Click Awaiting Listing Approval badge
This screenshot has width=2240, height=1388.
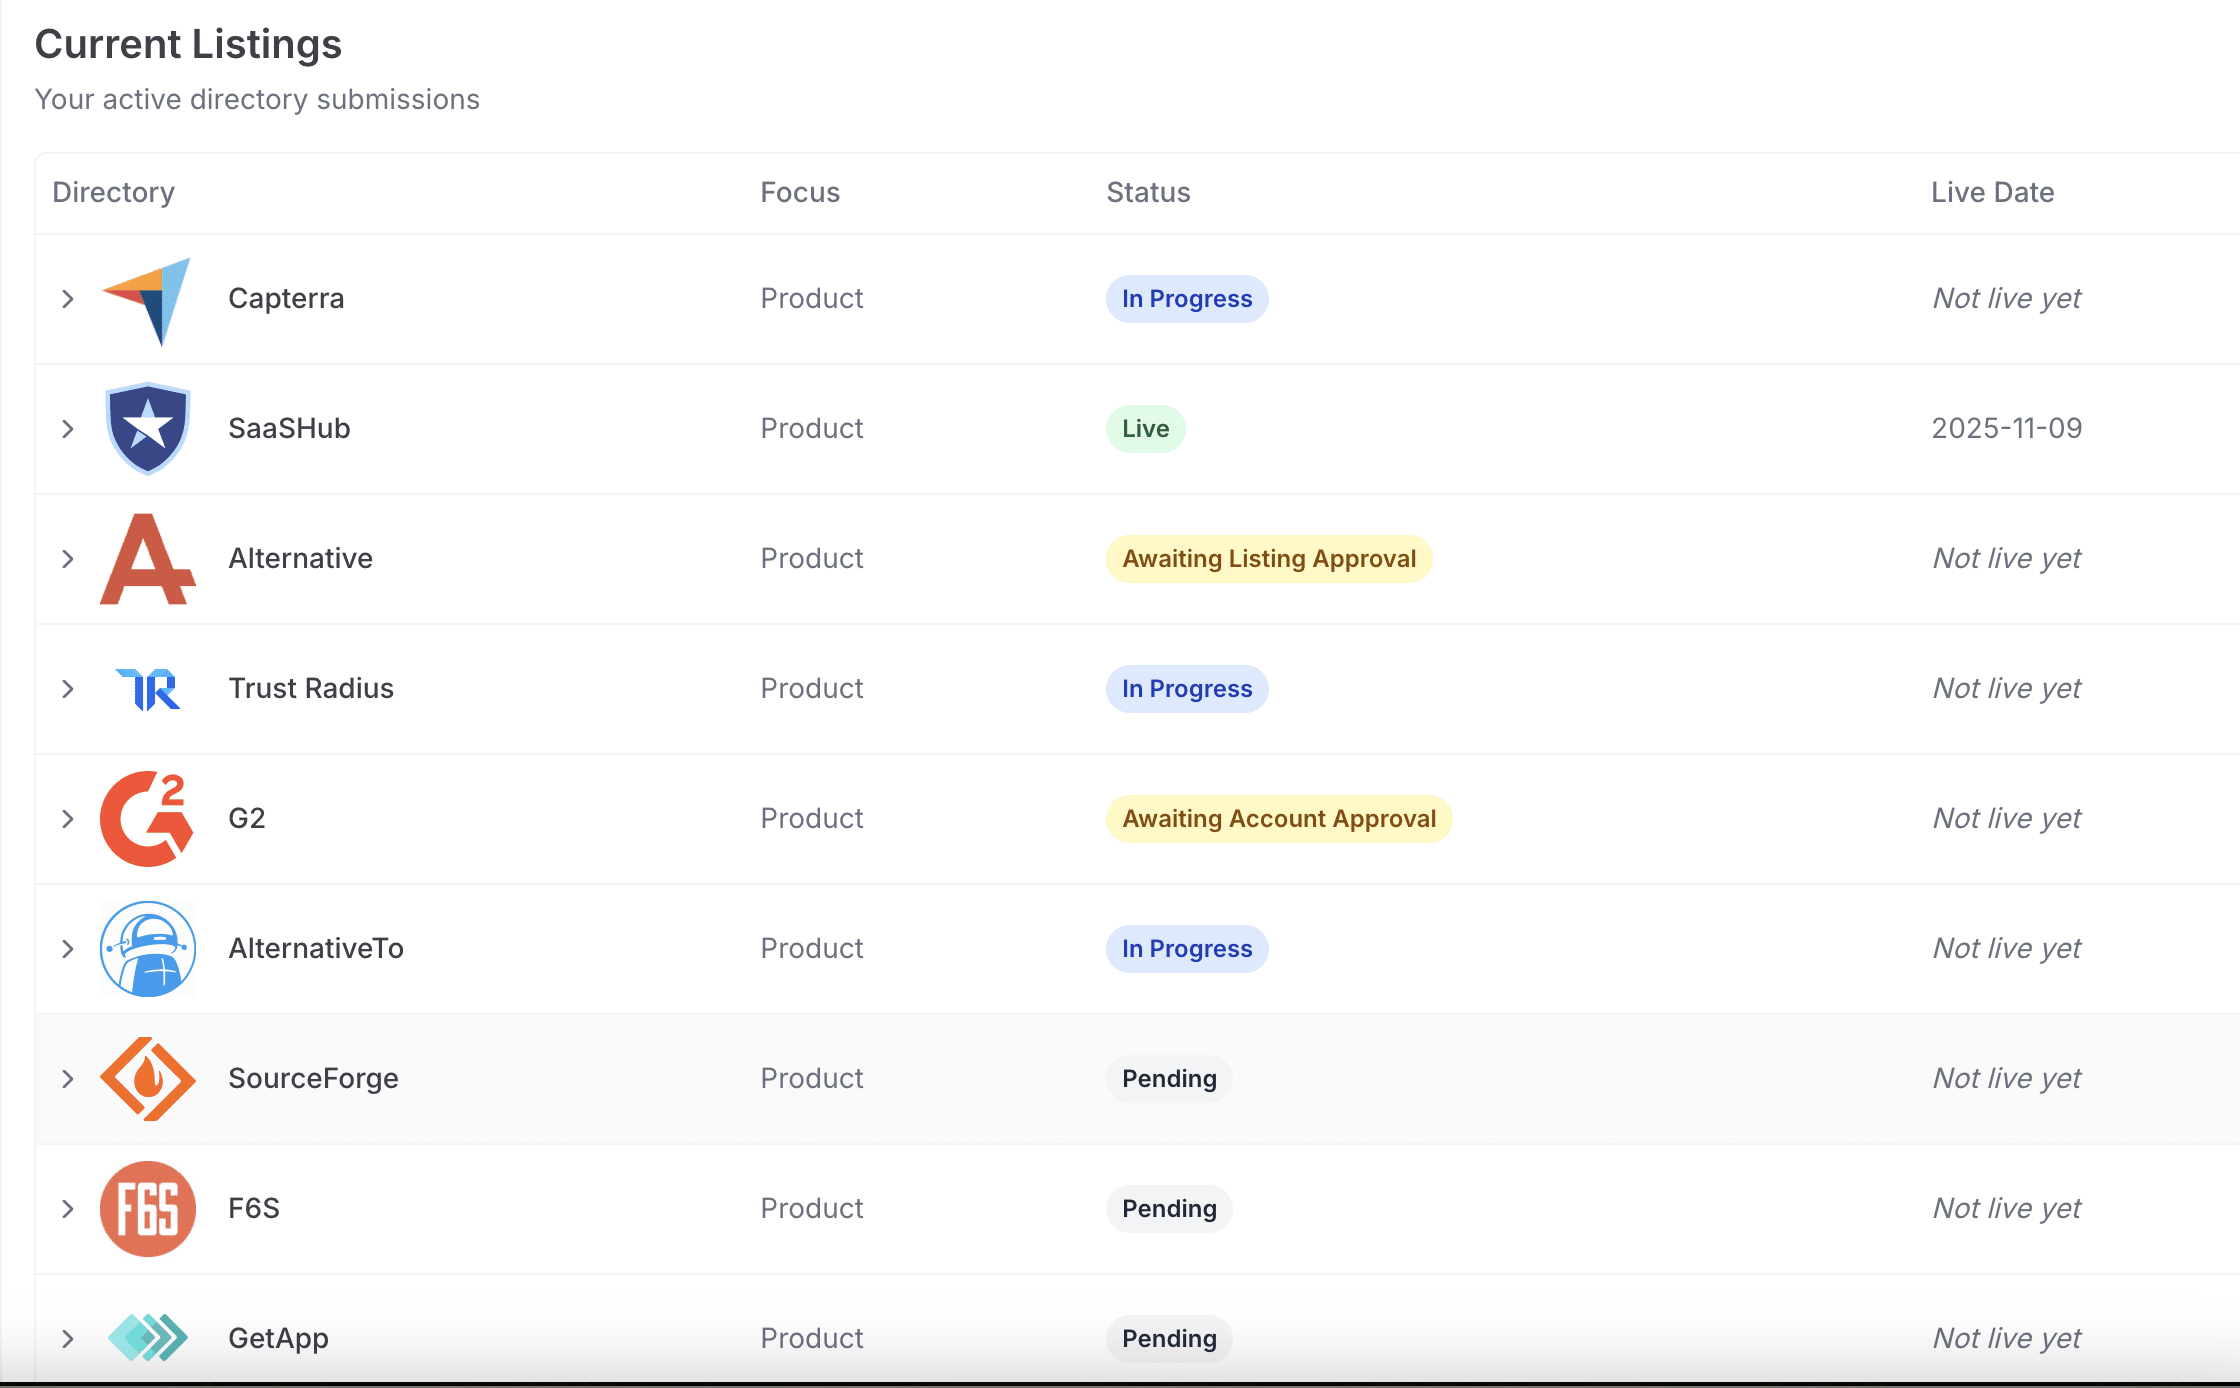[1268, 559]
